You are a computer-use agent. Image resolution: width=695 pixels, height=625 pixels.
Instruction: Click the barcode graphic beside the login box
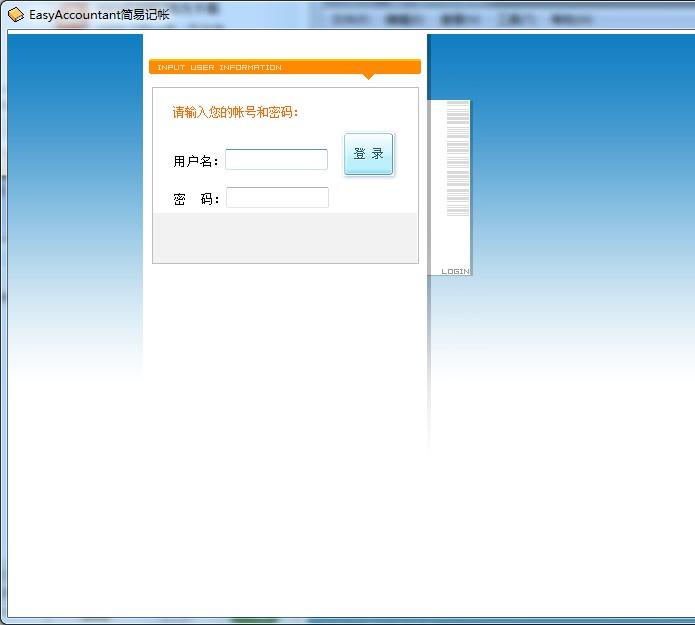pyautogui.click(x=457, y=158)
